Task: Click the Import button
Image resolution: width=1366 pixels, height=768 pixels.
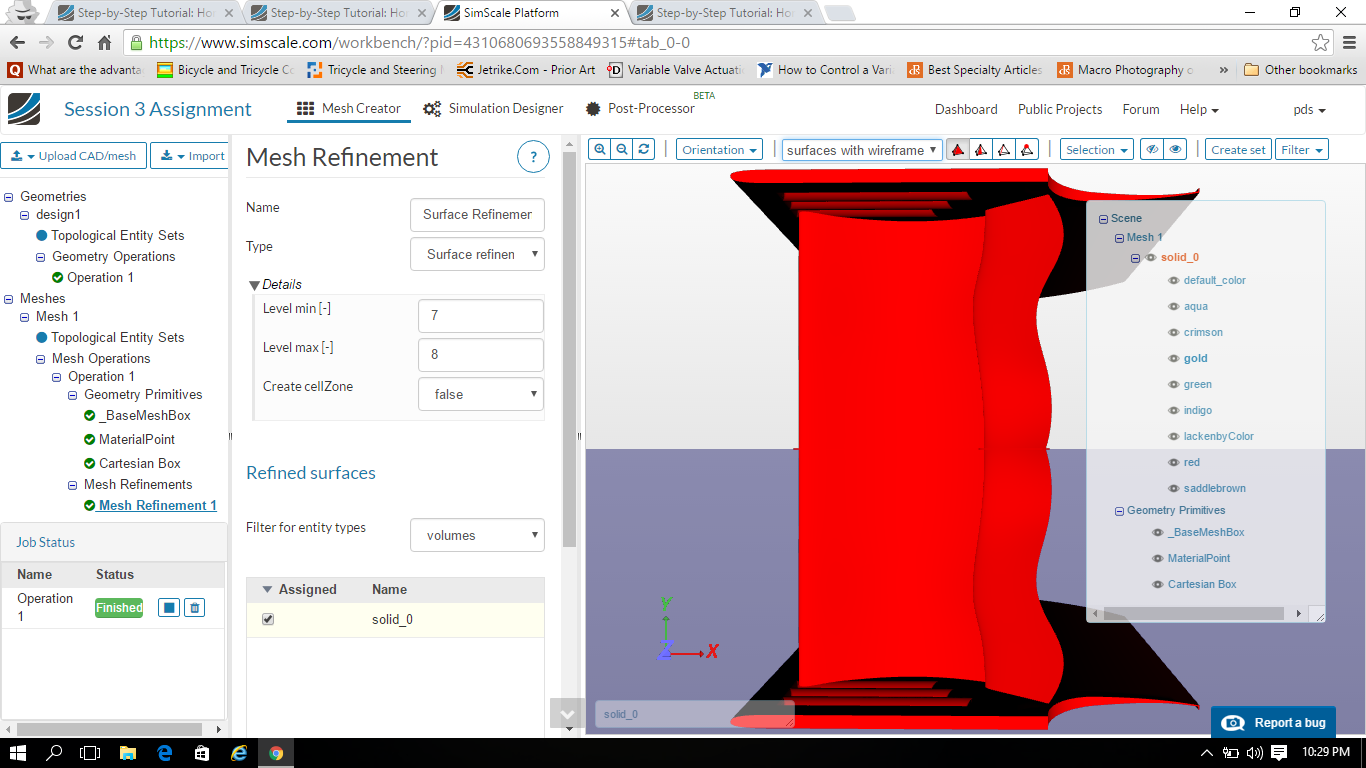Action: point(191,156)
